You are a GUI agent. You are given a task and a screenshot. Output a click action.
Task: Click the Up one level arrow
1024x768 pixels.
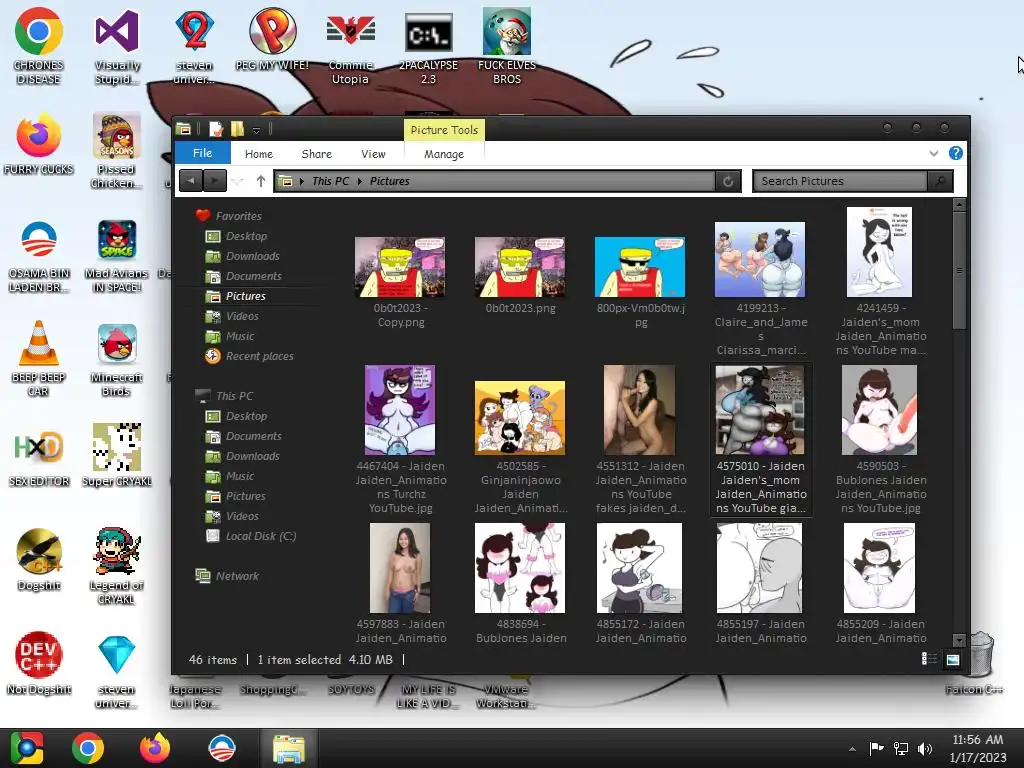point(261,181)
